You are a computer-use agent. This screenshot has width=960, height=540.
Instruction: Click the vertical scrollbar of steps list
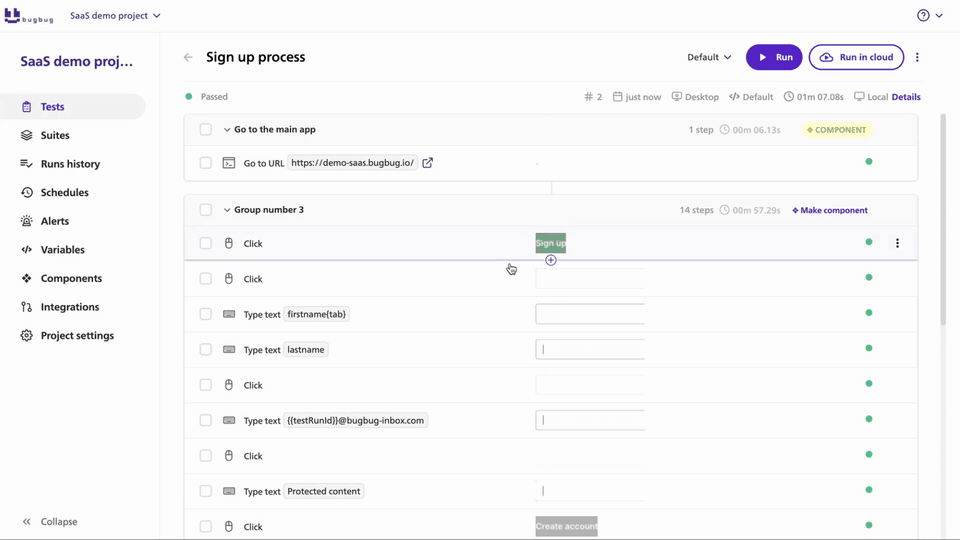click(943, 220)
